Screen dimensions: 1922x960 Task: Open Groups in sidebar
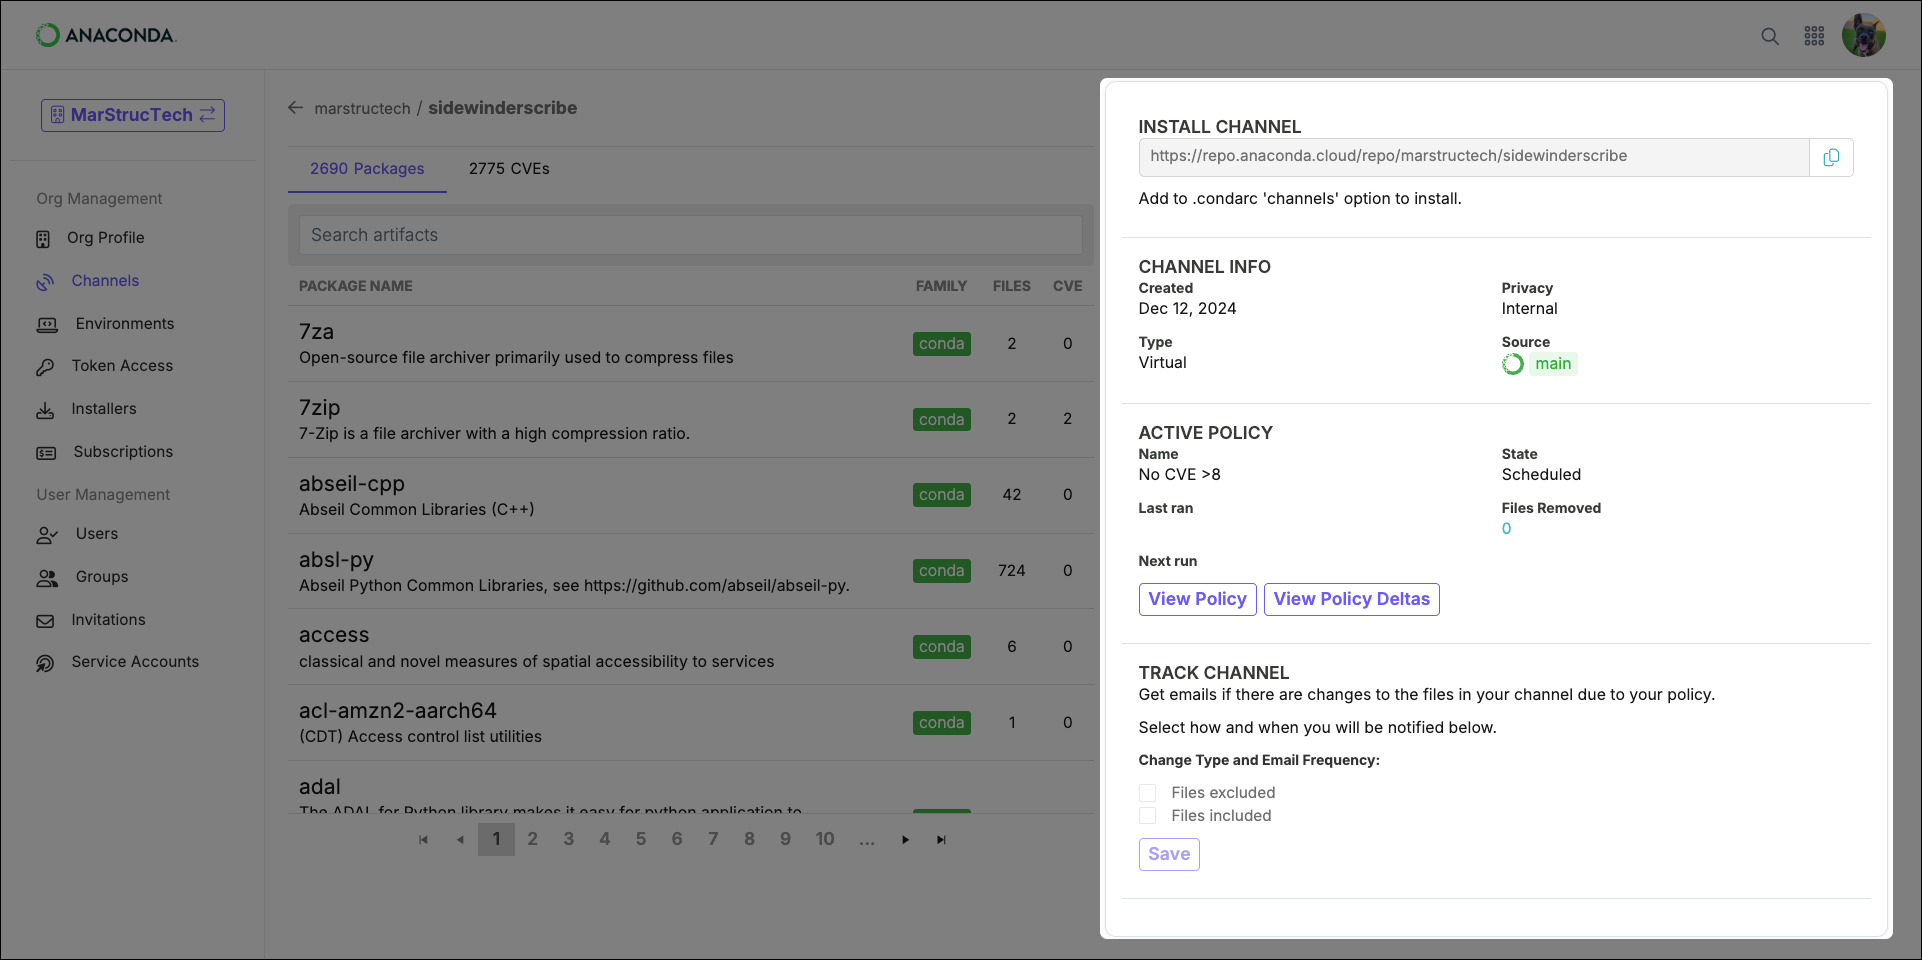[x=102, y=577]
